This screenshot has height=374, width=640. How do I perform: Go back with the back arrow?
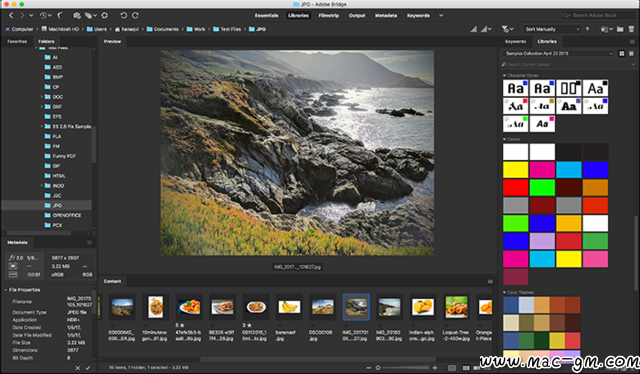11,16
